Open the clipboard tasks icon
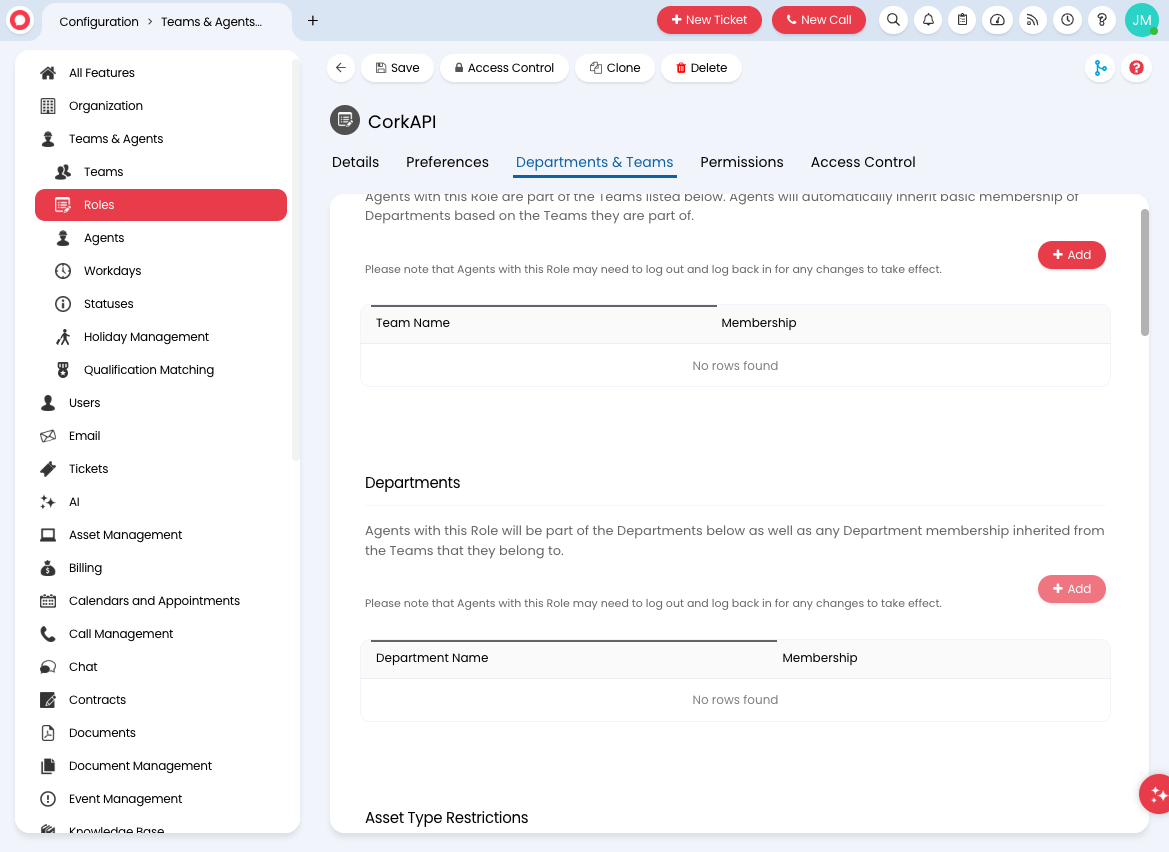This screenshot has width=1169, height=852. 962,20
